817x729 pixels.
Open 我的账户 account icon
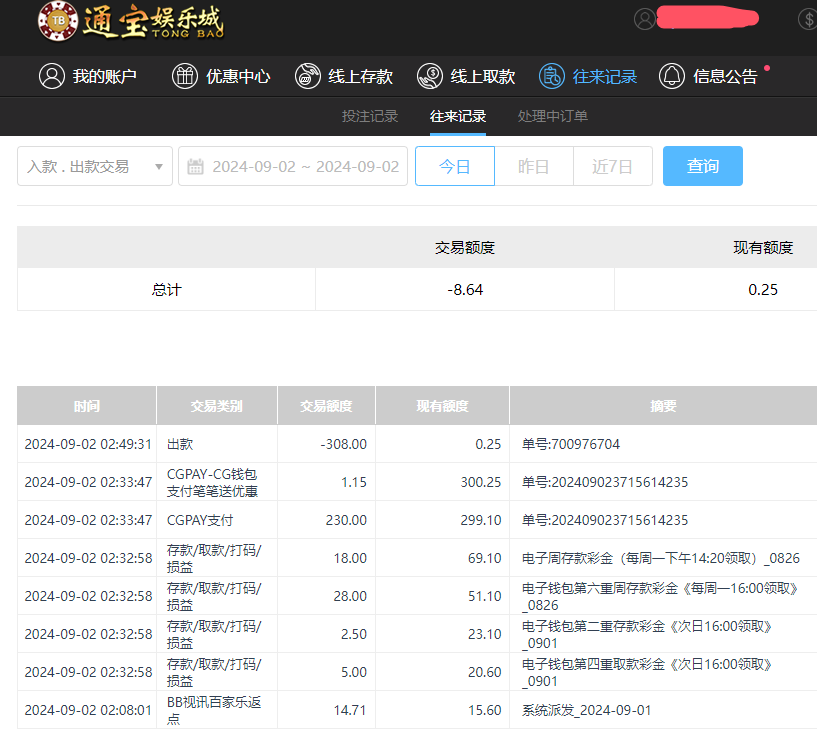[x=52, y=76]
